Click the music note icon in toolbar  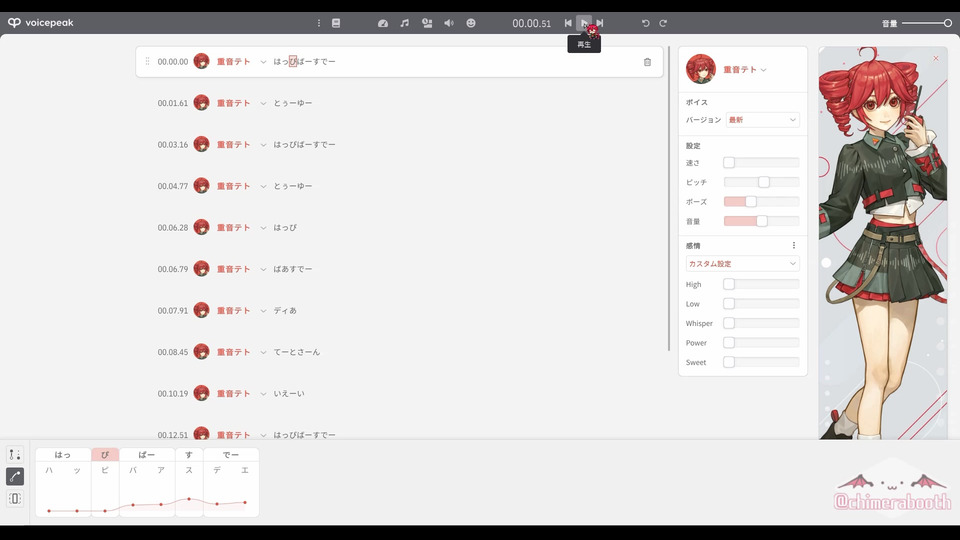(405, 23)
